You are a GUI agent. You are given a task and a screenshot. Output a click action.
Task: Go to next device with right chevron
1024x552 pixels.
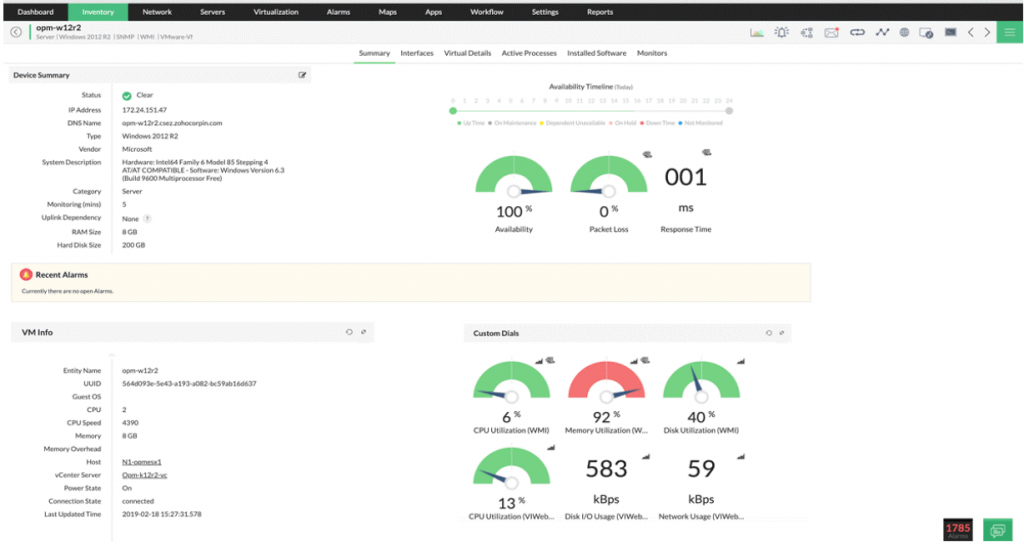(987, 32)
